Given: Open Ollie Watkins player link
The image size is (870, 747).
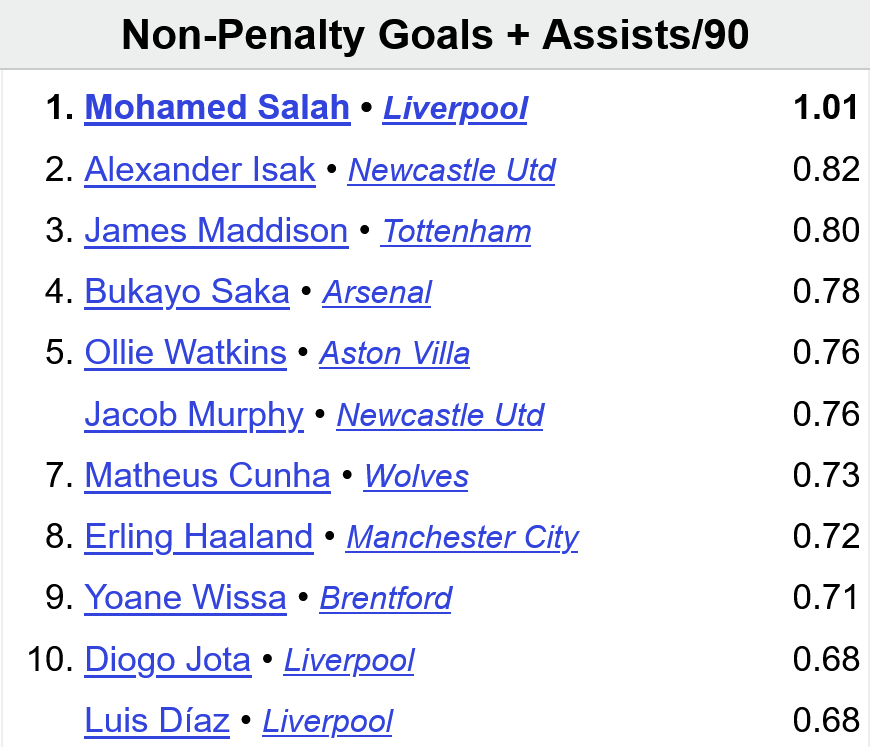Looking at the screenshot, I should (185, 353).
